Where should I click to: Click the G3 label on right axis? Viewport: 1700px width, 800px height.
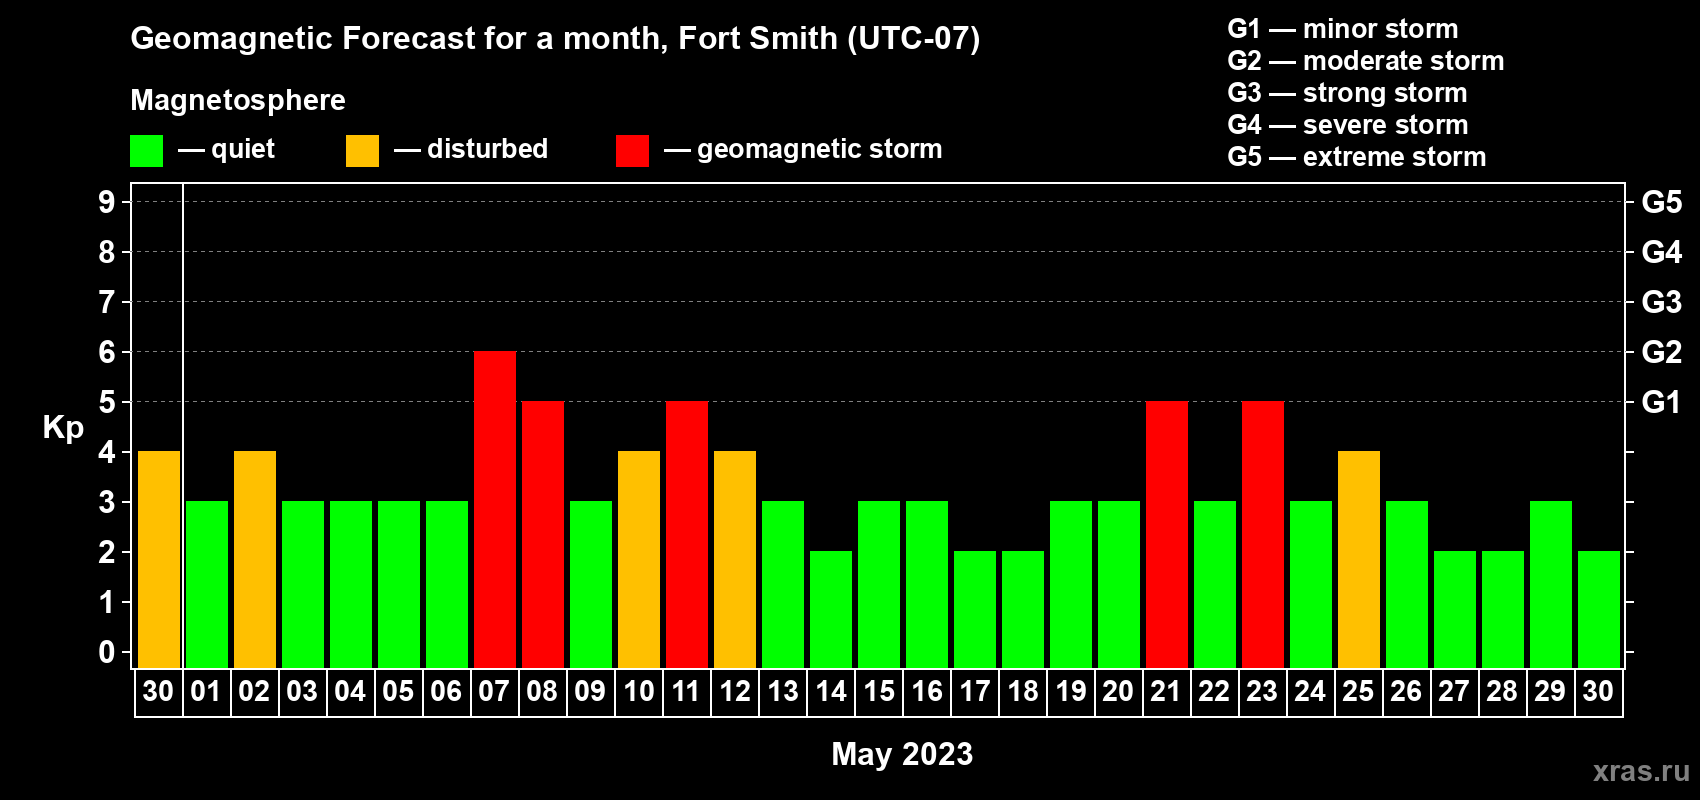(x=1662, y=302)
